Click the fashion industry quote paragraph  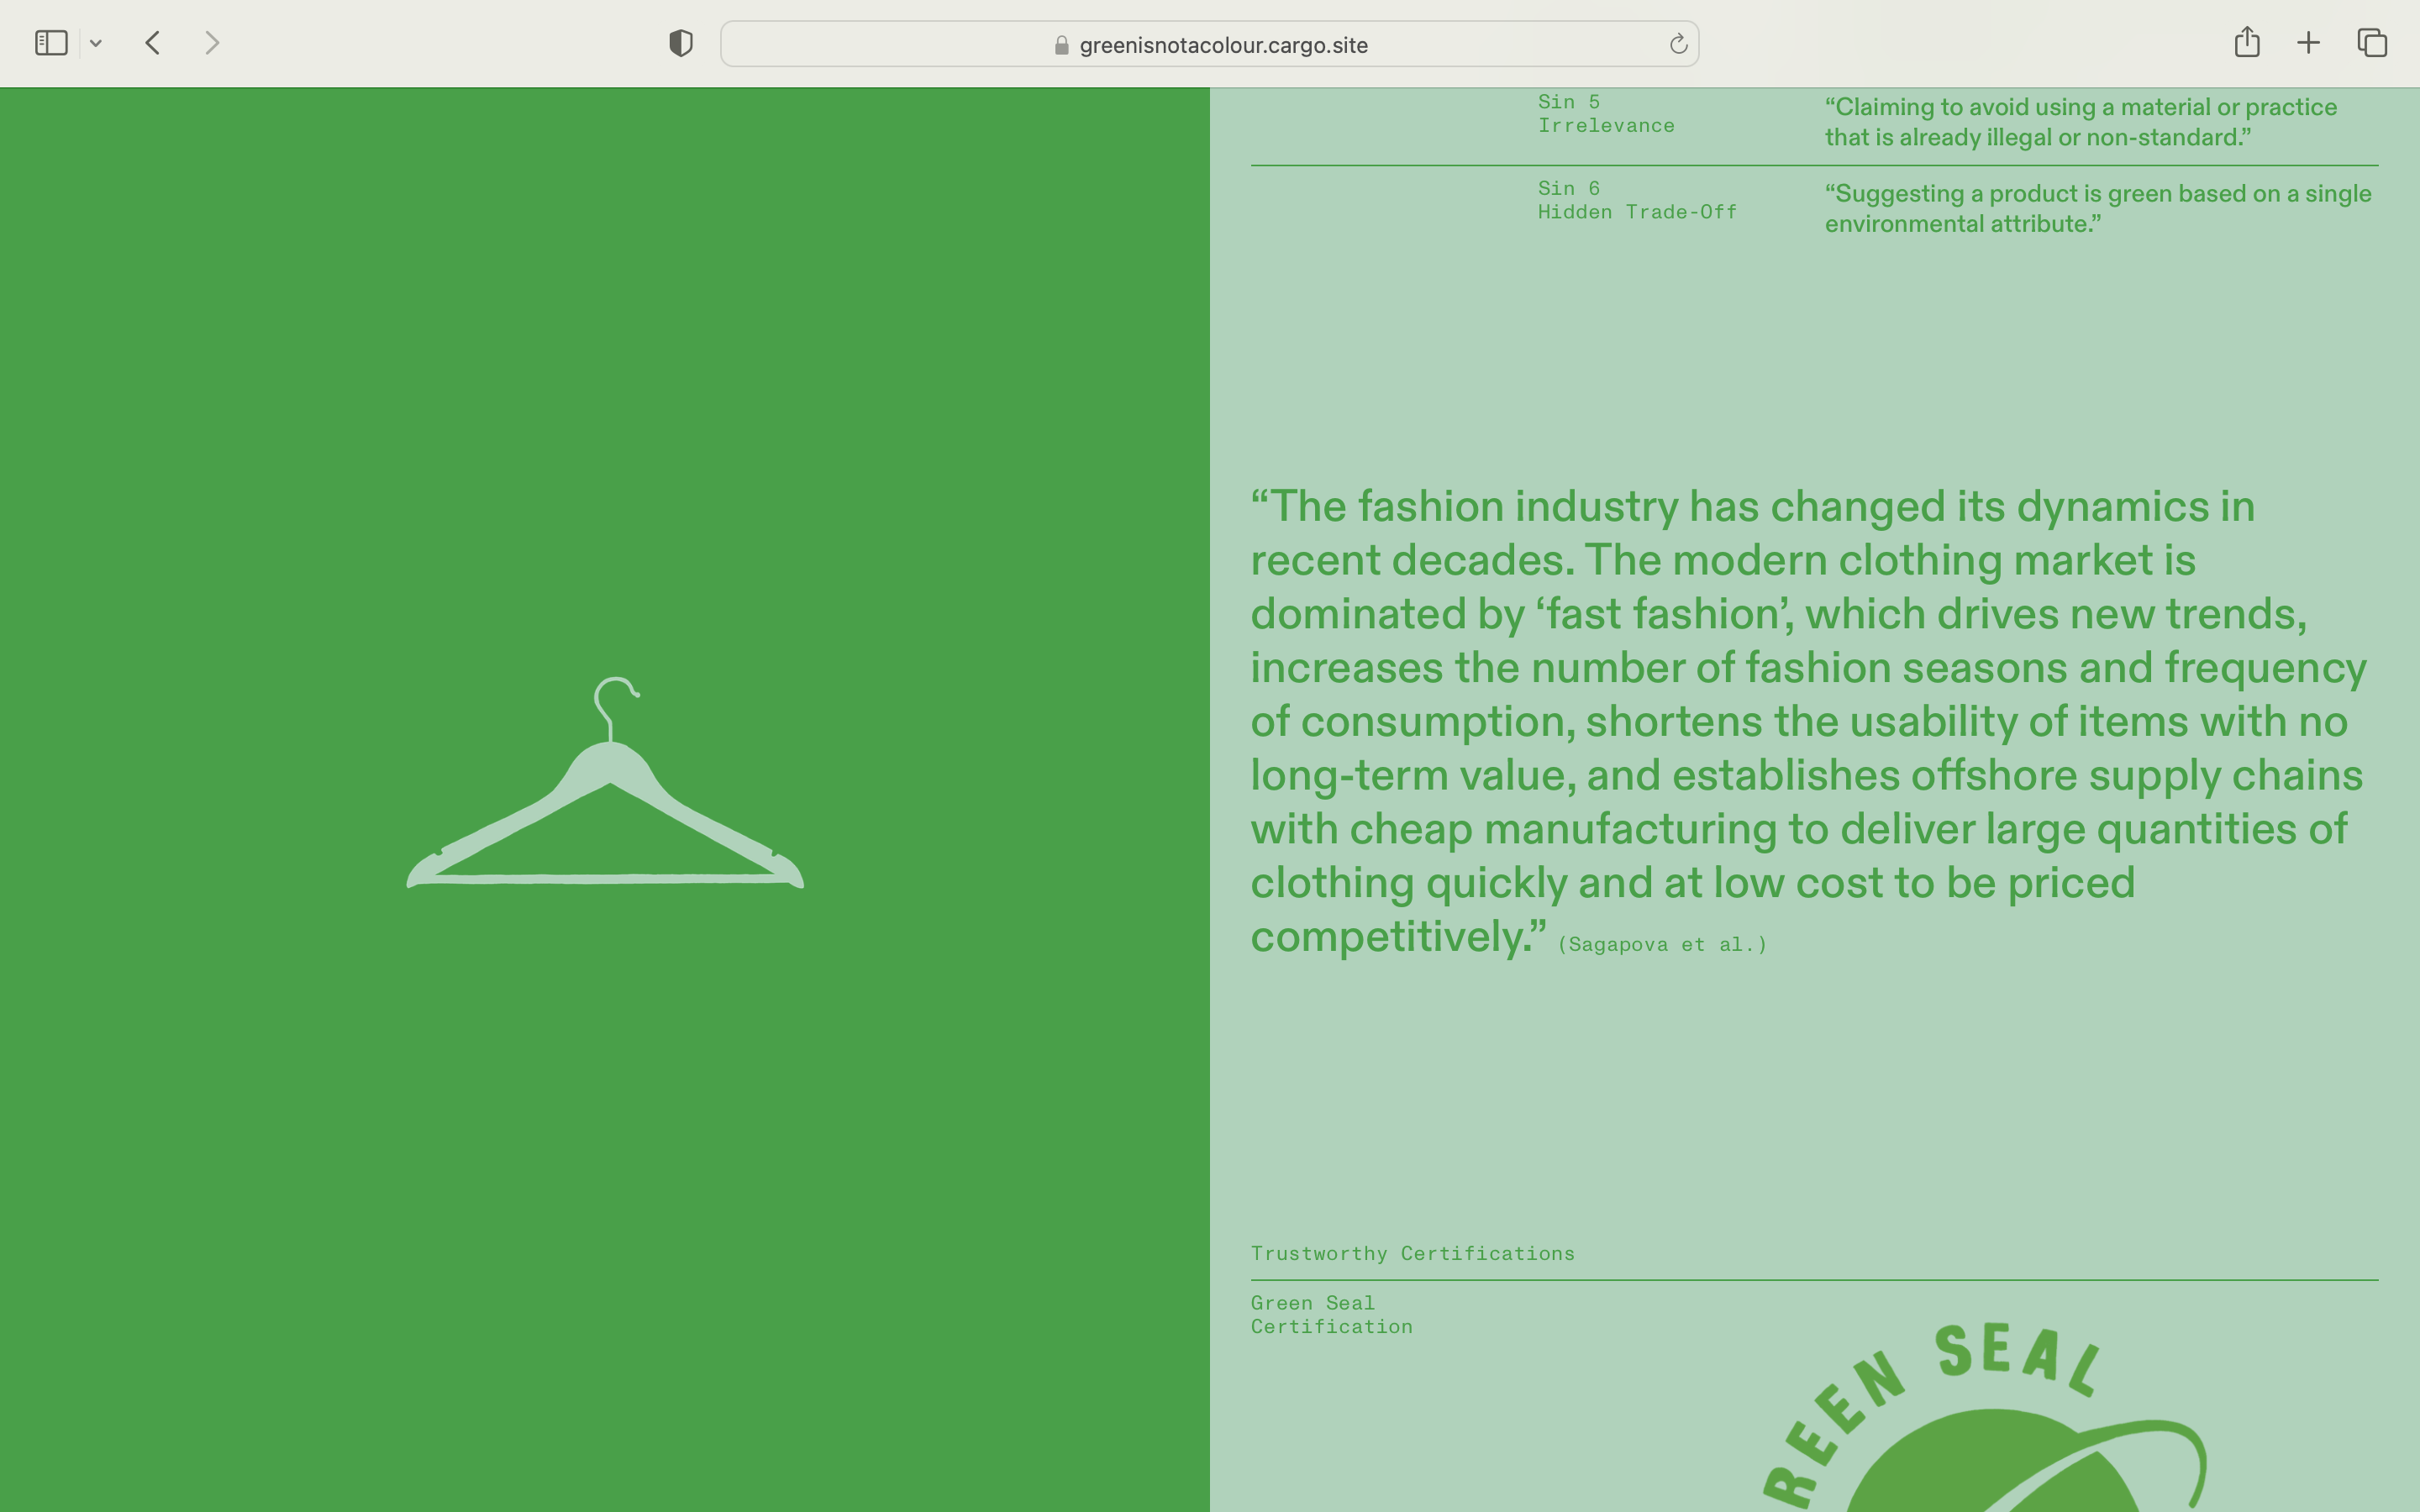(1808, 721)
